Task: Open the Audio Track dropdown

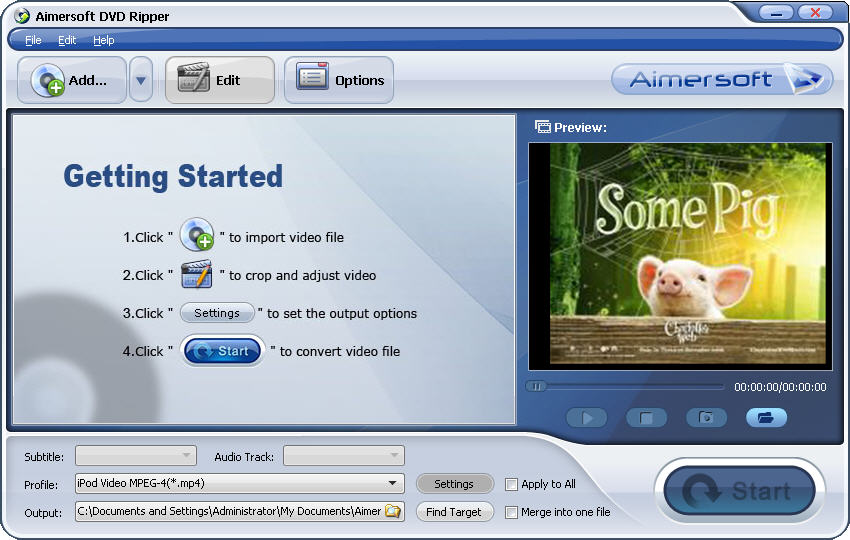Action: [344, 455]
